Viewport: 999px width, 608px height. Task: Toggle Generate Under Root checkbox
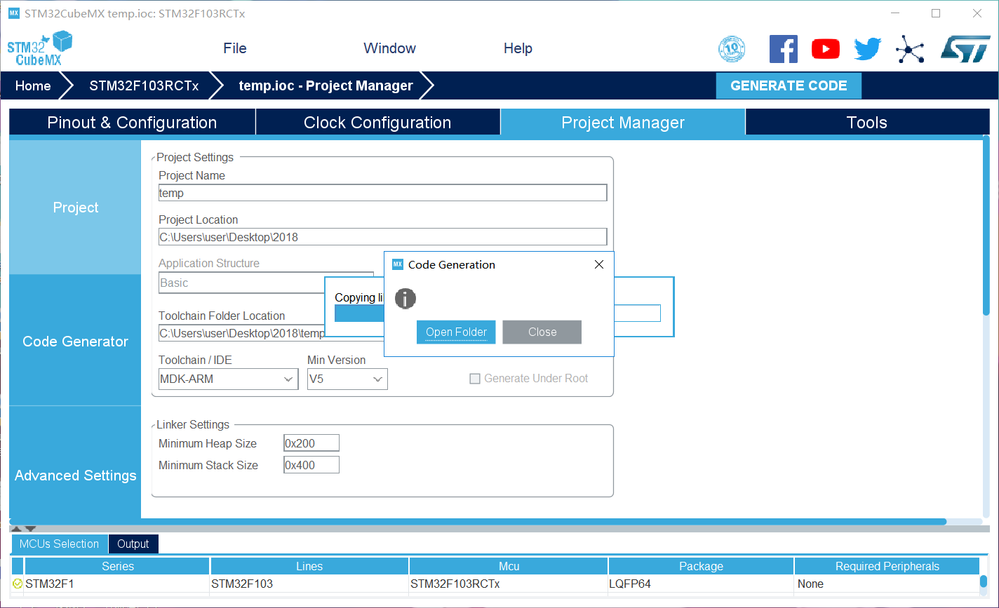click(x=475, y=379)
